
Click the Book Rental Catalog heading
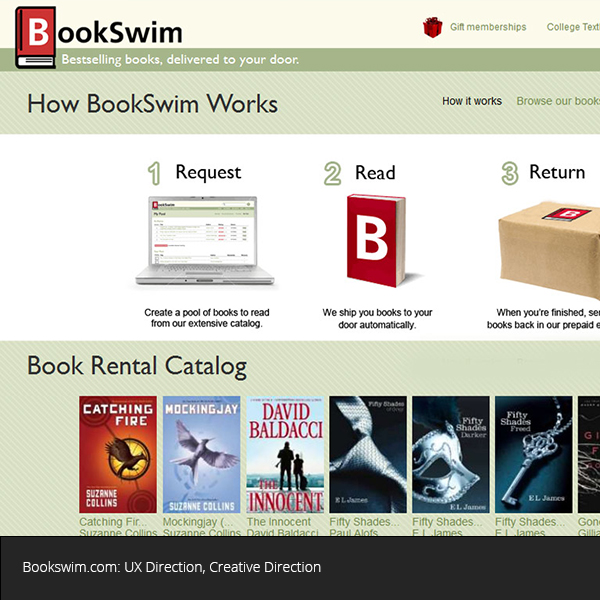tap(137, 366)
